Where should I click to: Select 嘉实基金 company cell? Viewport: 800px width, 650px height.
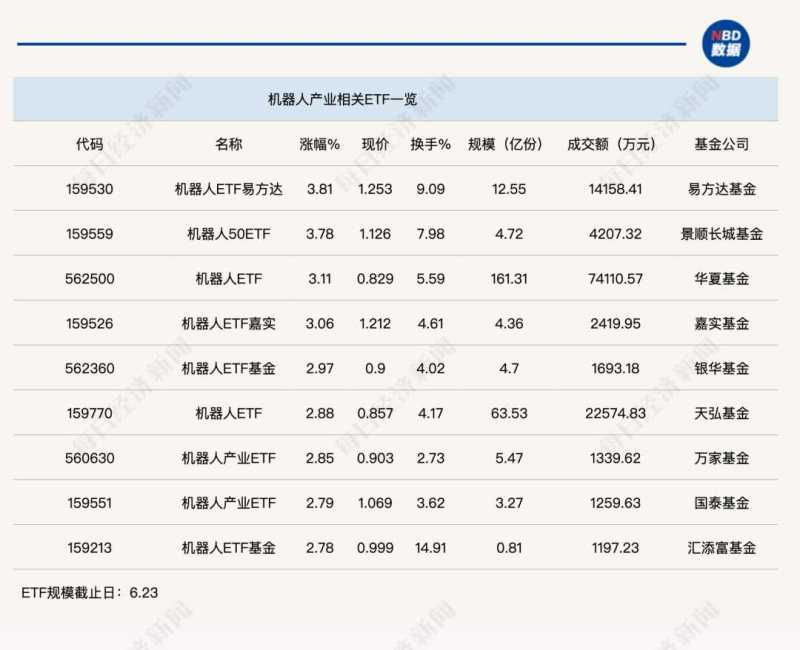[721, 324]
